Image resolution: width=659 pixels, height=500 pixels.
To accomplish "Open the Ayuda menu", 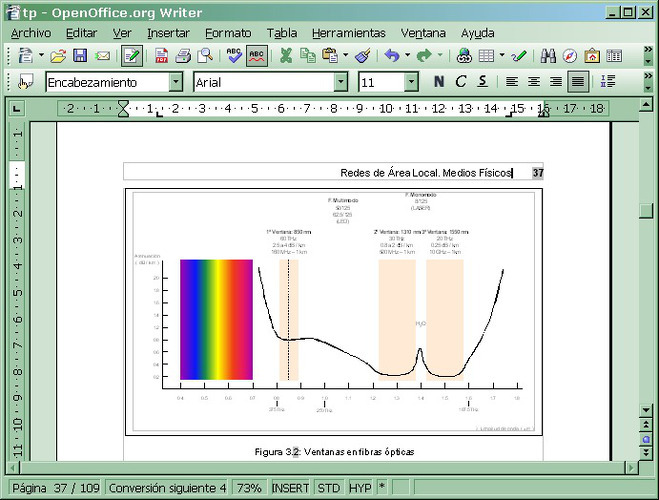I will 477,33.
